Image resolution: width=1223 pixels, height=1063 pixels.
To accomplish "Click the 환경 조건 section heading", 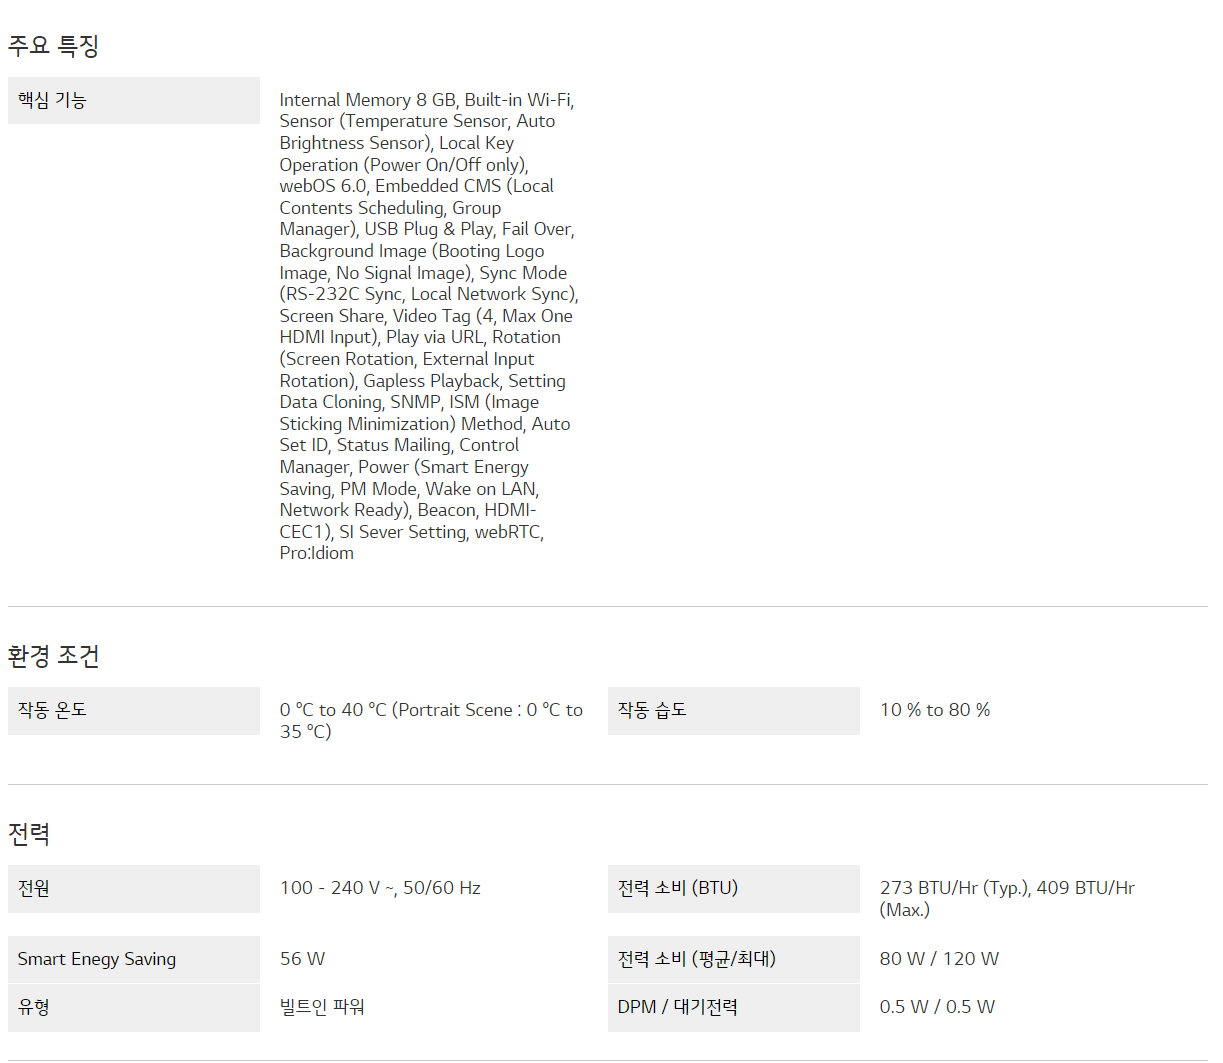I will point(54,656).
